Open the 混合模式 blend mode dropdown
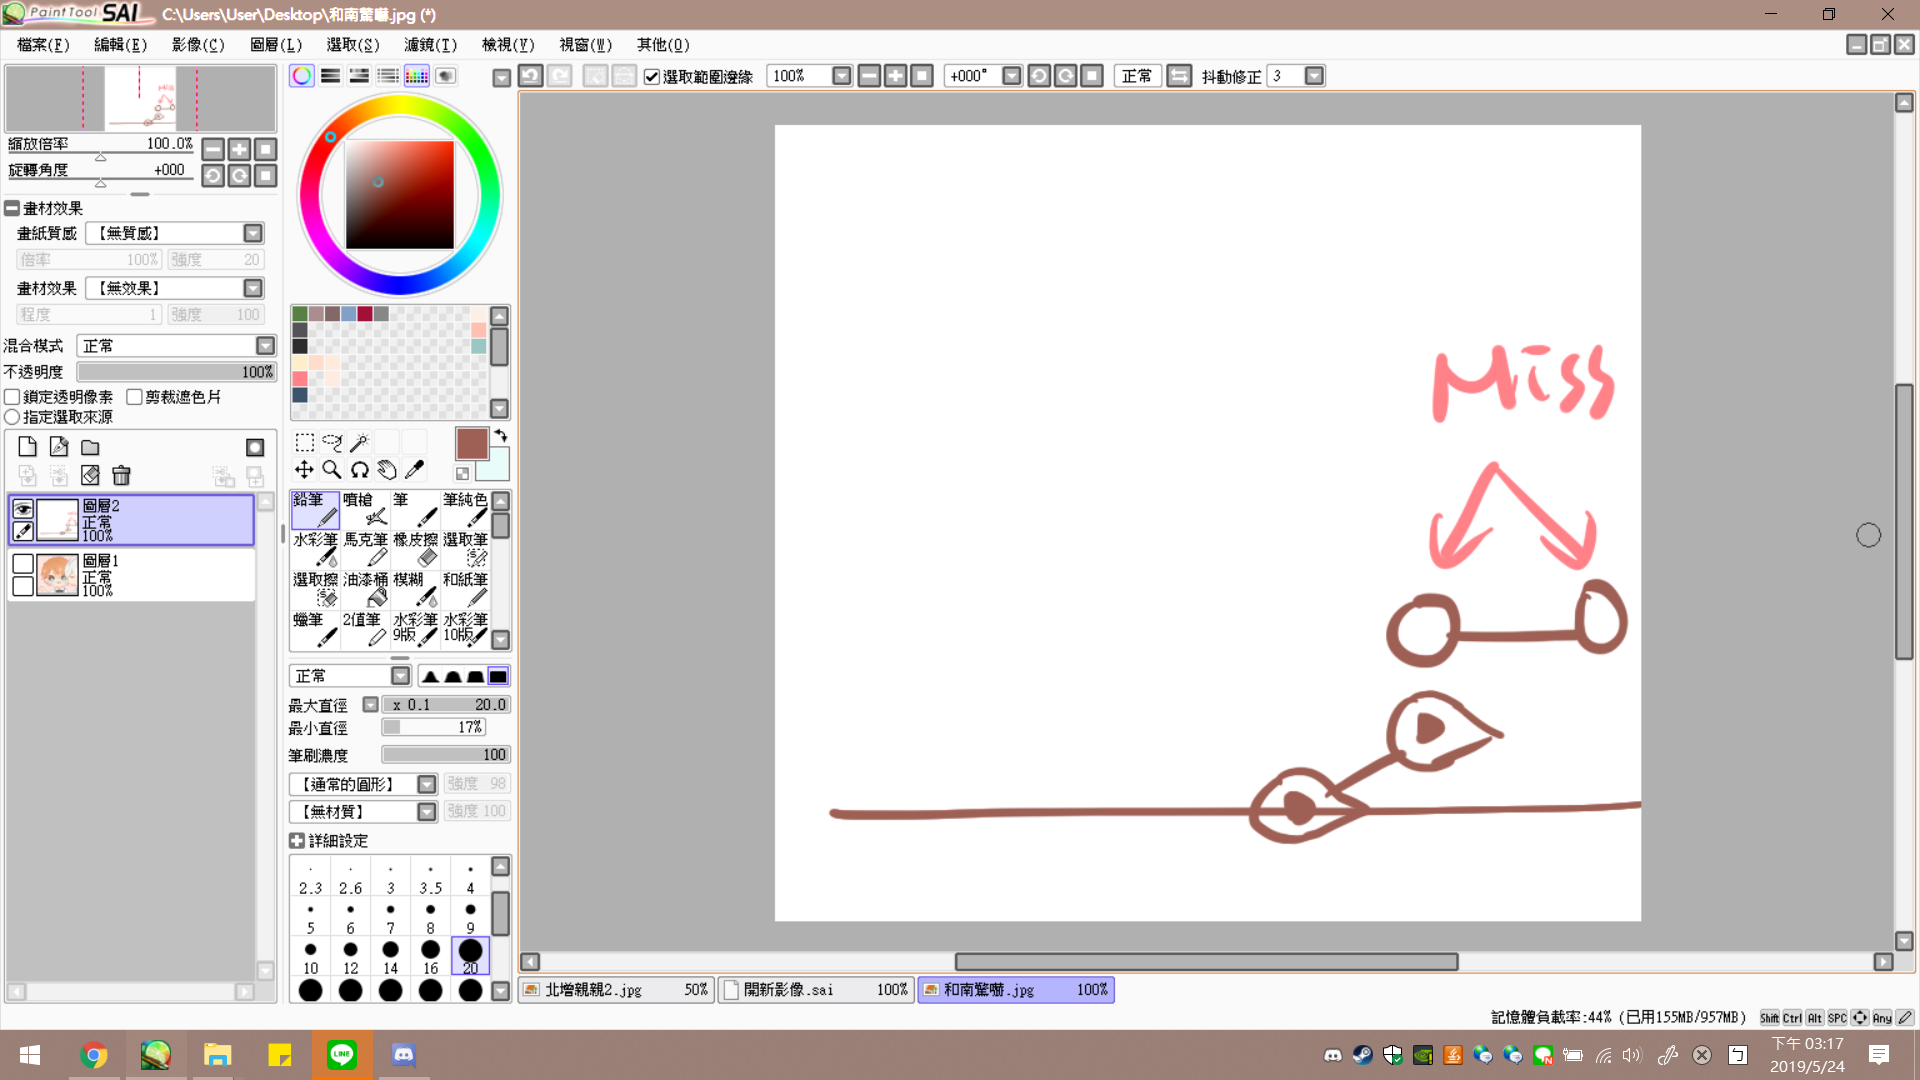The height and width of the screenshot is (1080, 1920). click(x=265, y=346)
